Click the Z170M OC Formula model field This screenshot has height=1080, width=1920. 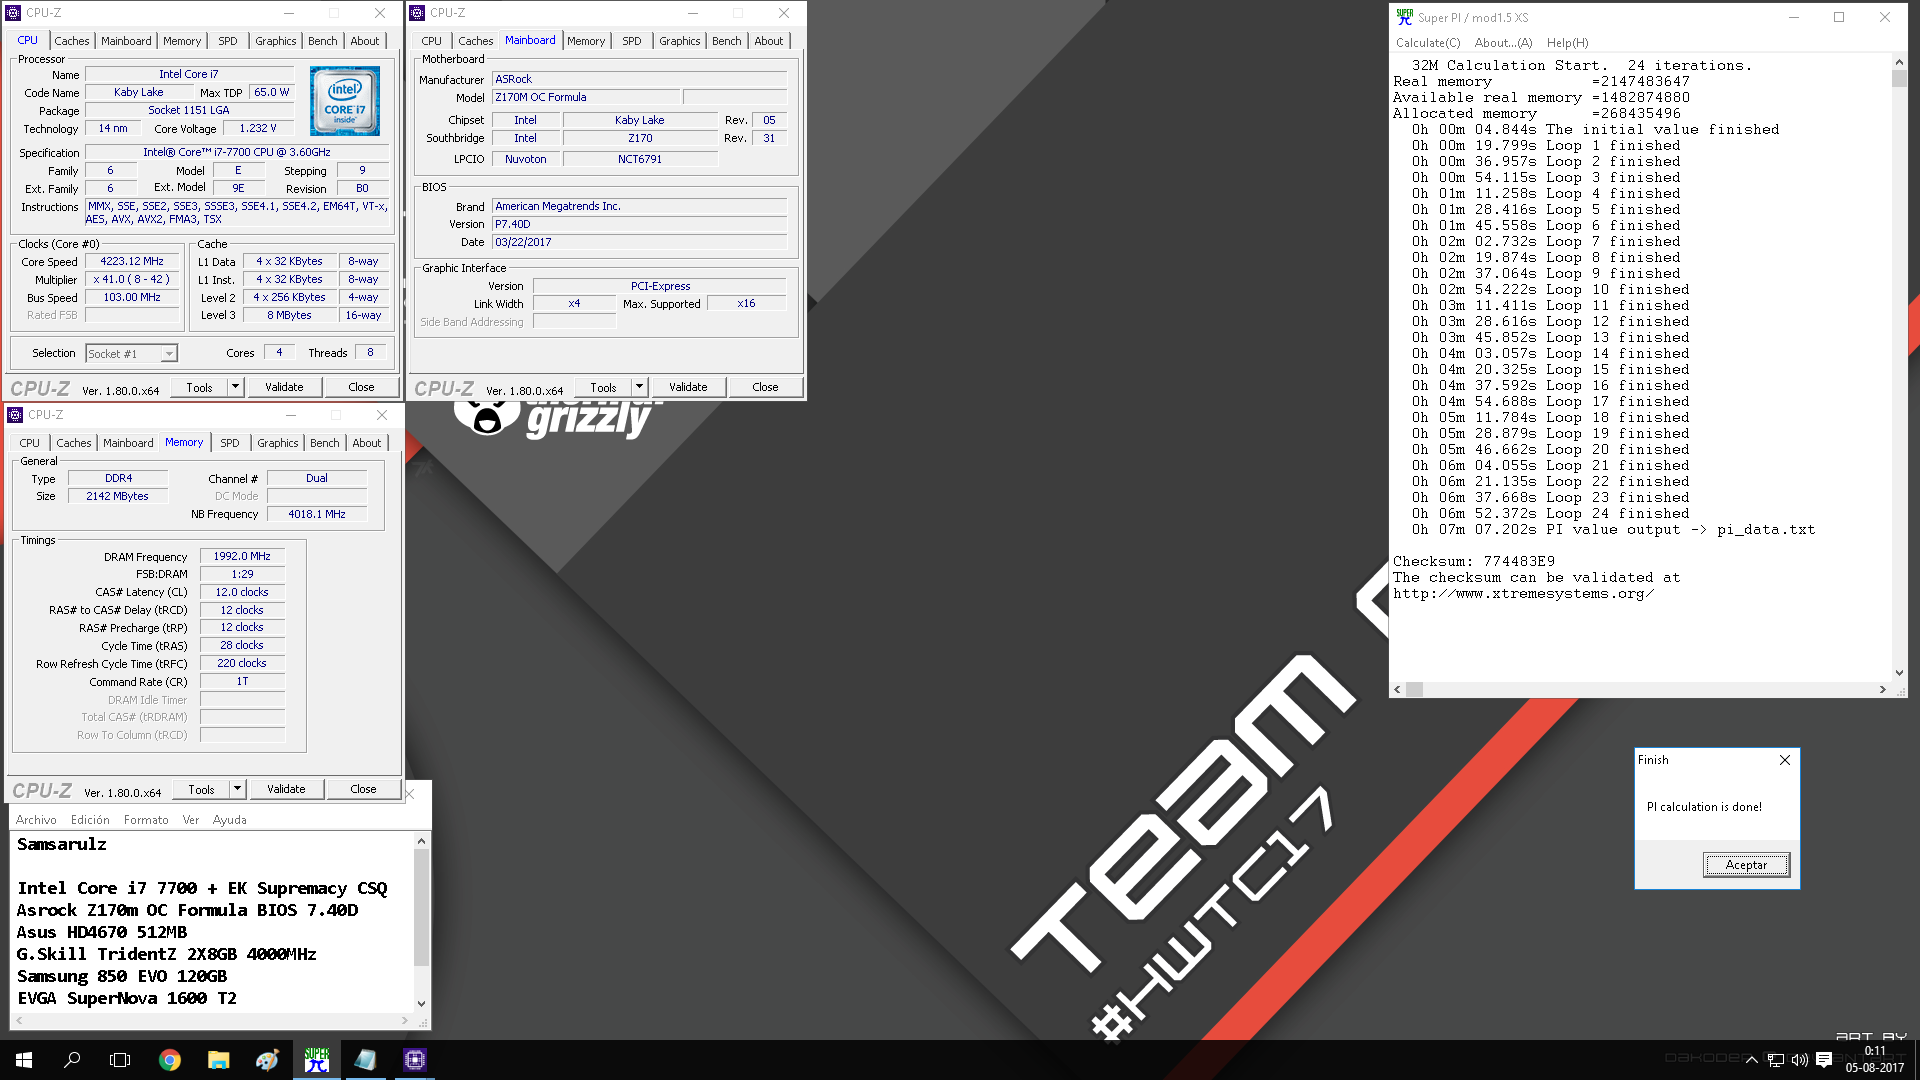pos(586,98)
